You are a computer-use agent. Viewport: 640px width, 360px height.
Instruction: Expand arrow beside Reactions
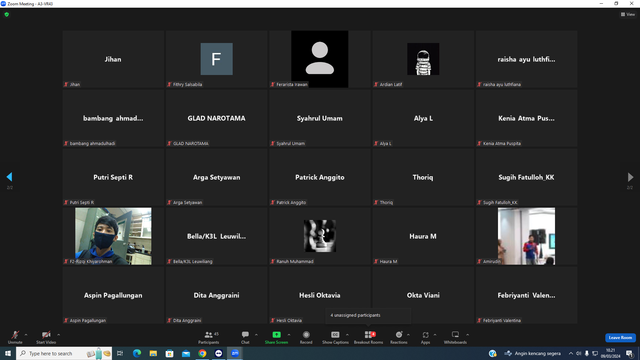[408, 335]
